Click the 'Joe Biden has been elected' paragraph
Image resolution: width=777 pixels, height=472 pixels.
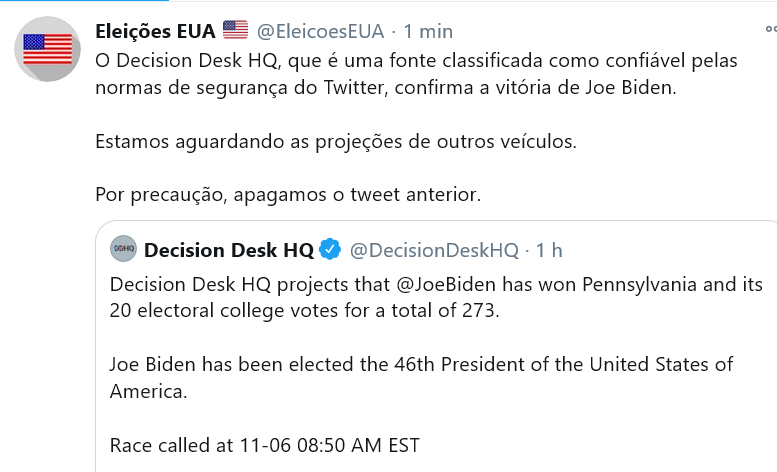(421, 378)
